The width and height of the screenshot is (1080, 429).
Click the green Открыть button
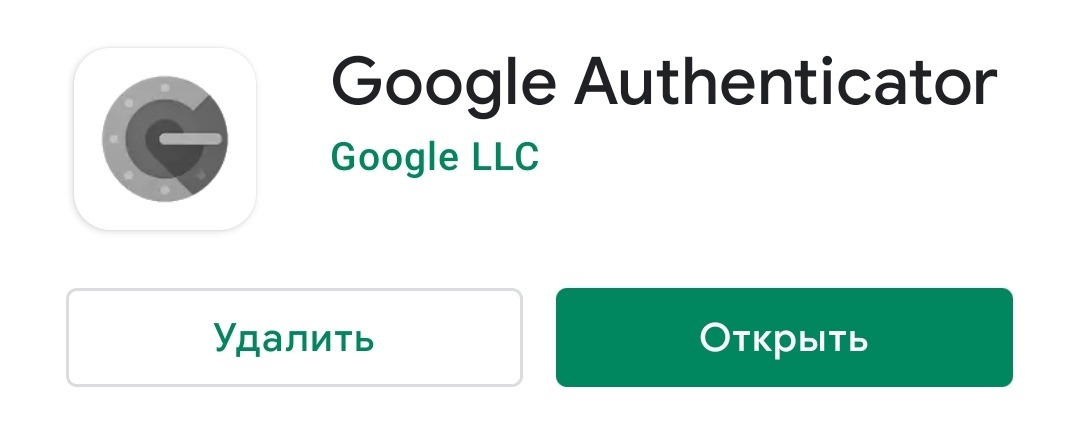tap(784, 337)
